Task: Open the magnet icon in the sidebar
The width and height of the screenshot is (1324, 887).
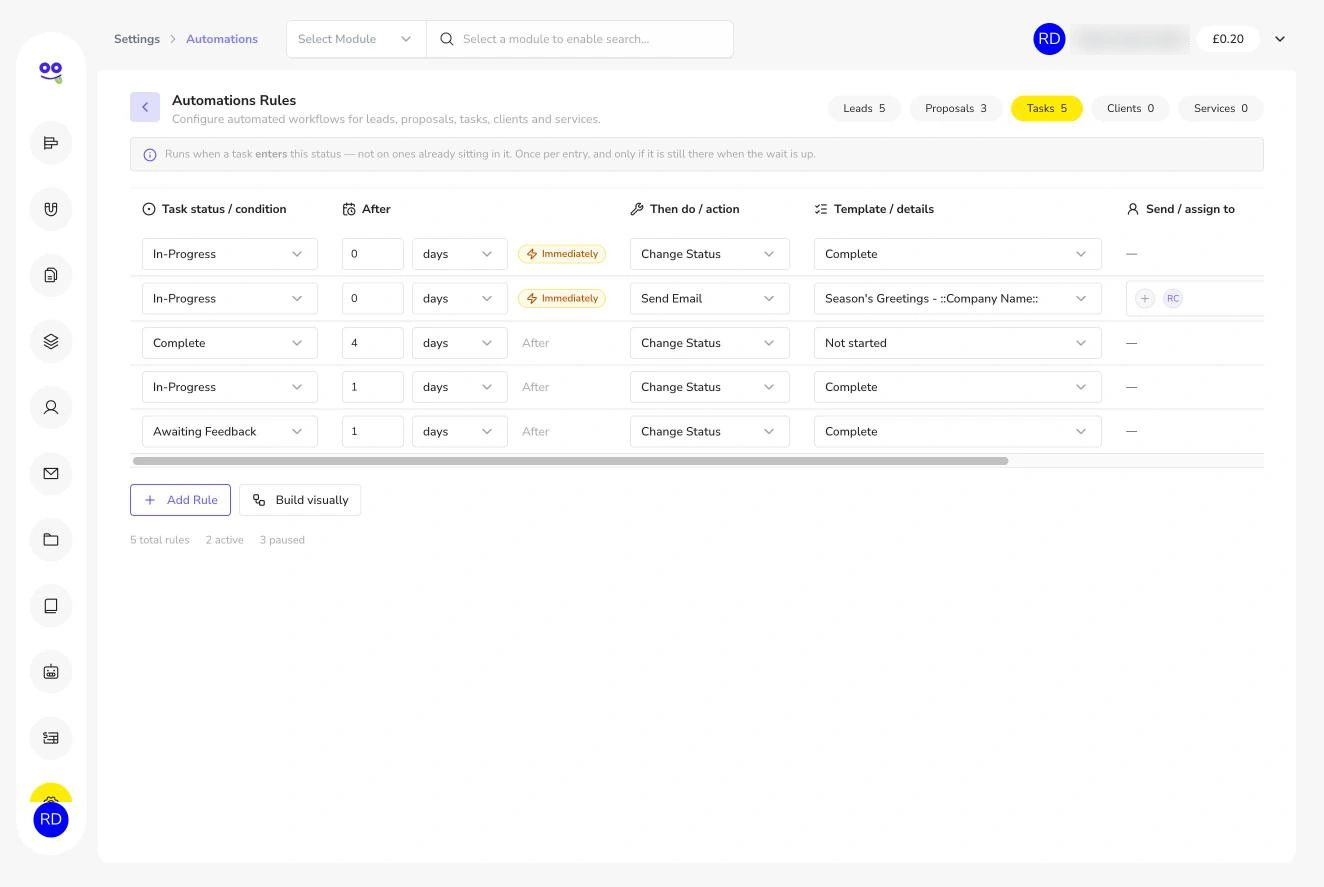Action: [51, 209]
